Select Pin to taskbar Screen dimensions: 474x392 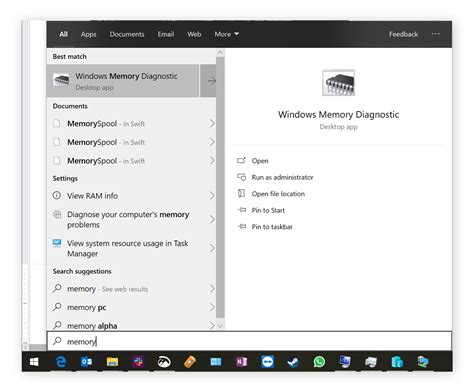pyautogui.click(x=265, y=227)
